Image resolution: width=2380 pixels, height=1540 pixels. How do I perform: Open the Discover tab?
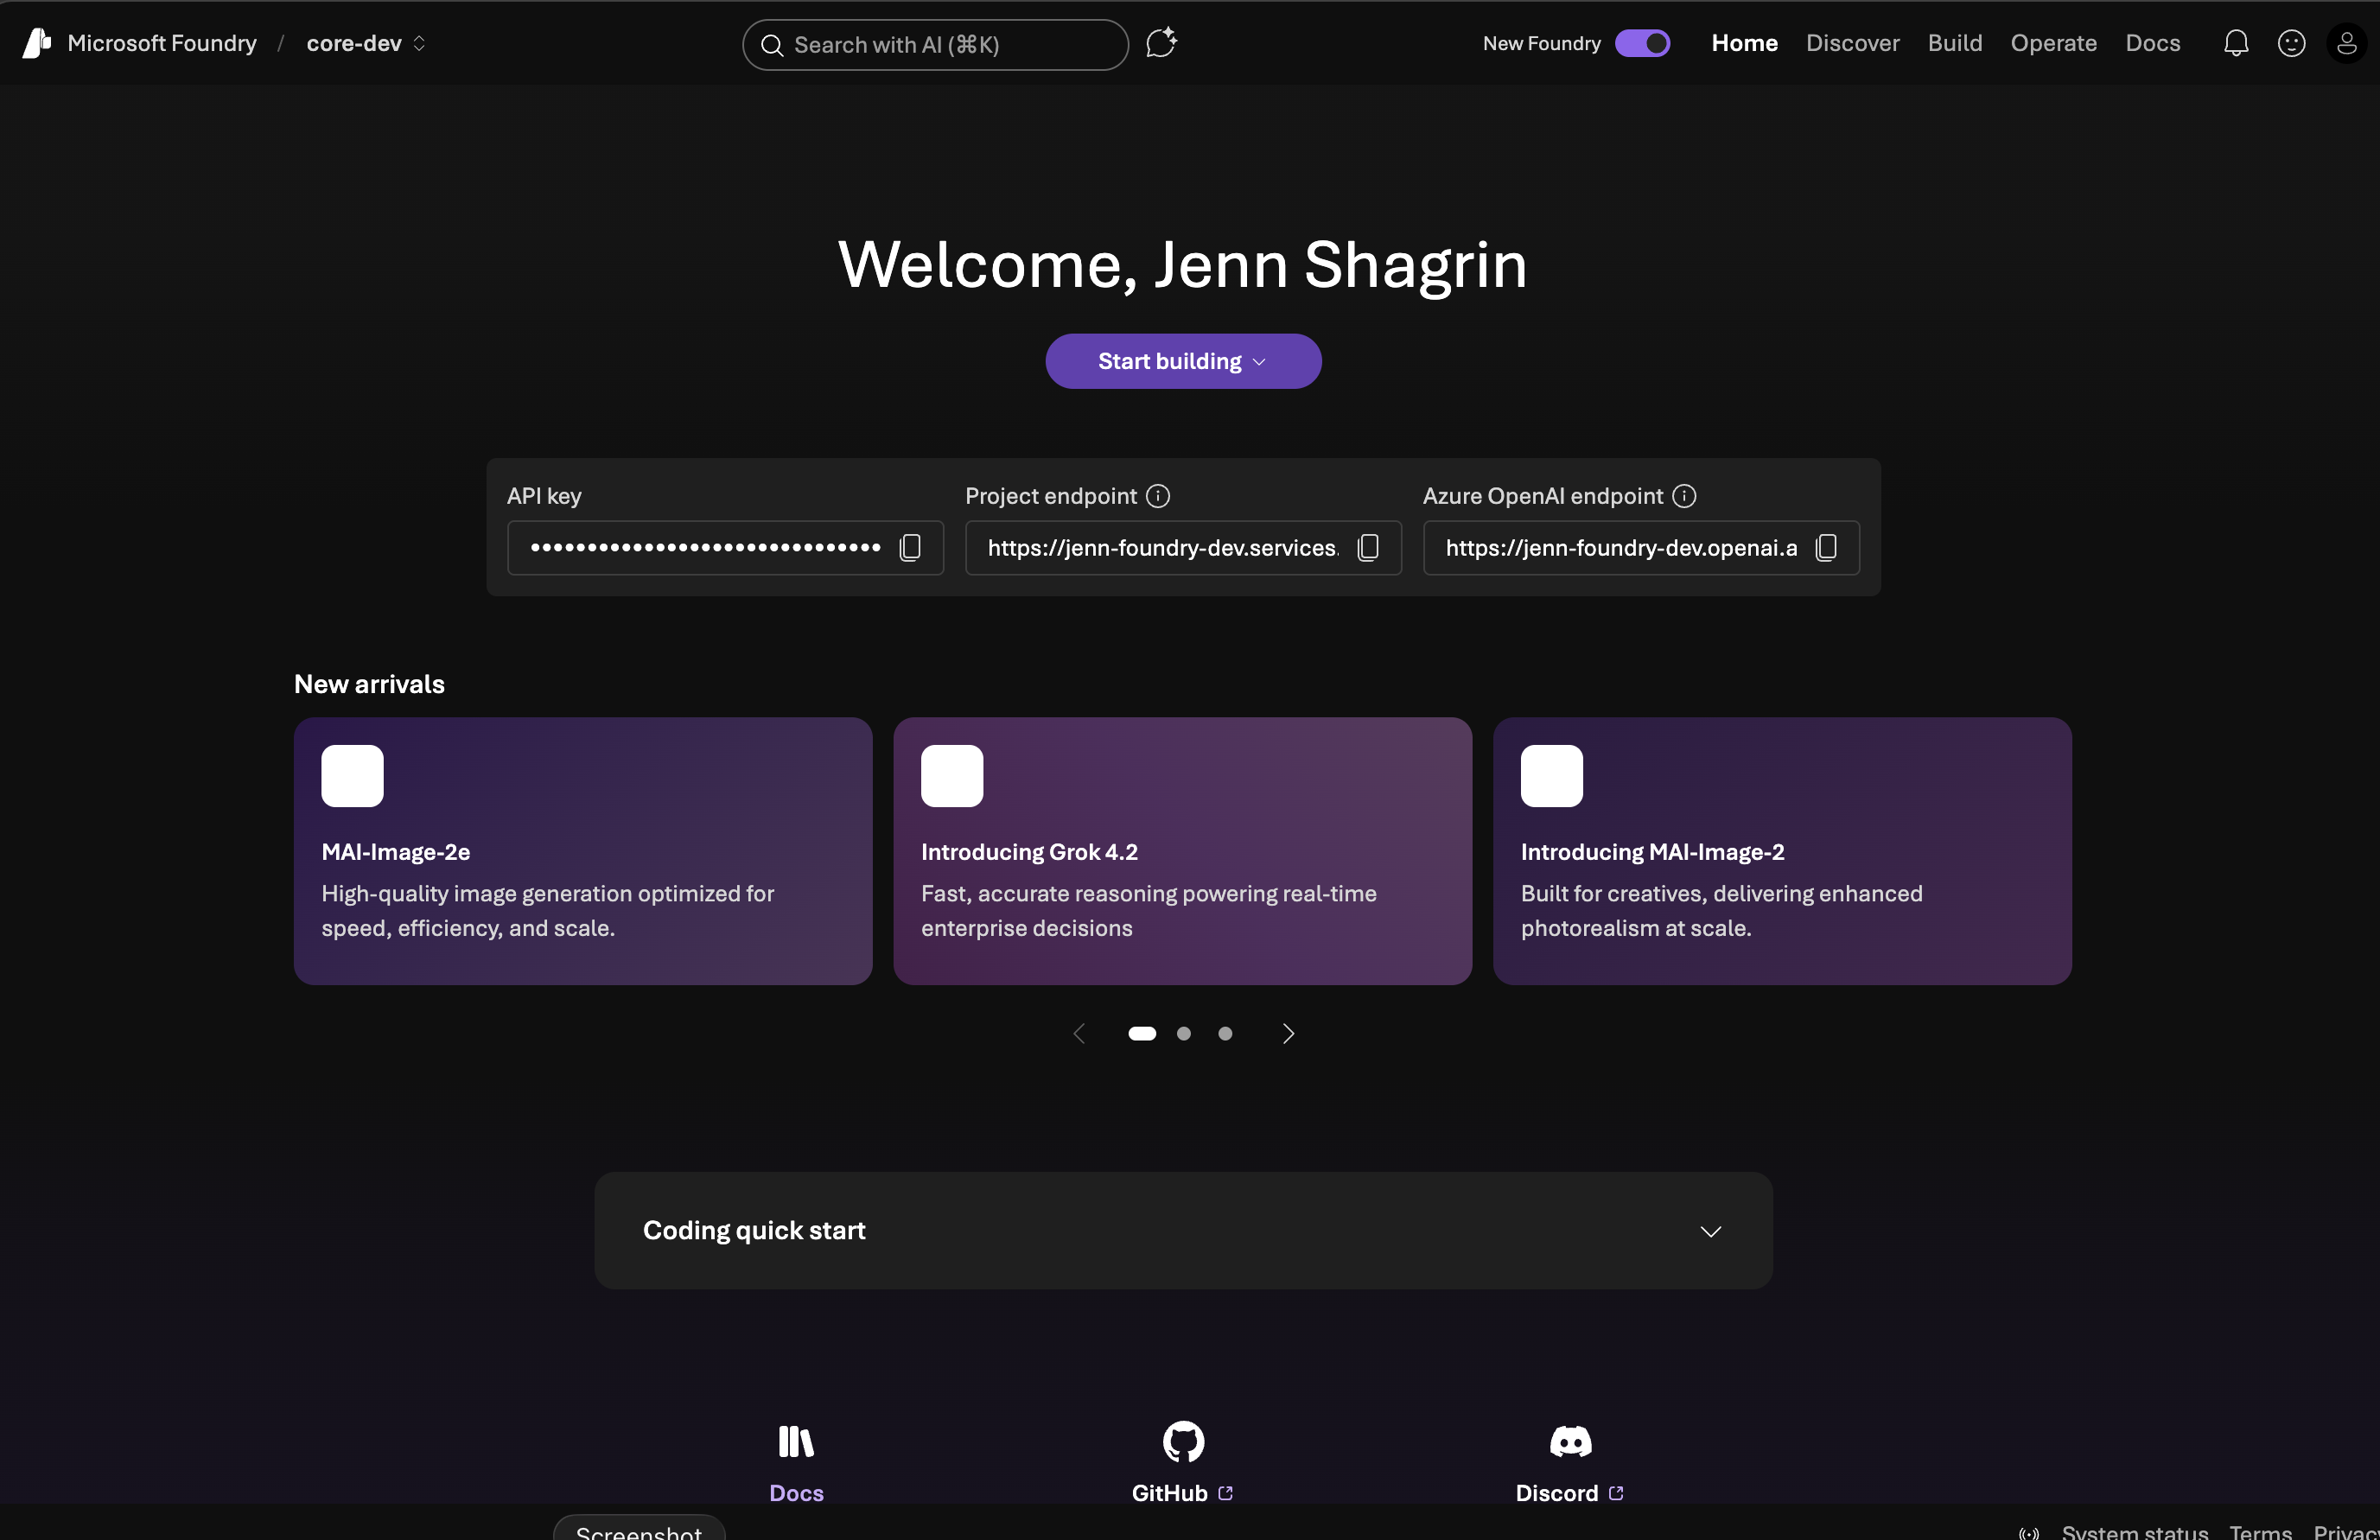point(1852,43)
